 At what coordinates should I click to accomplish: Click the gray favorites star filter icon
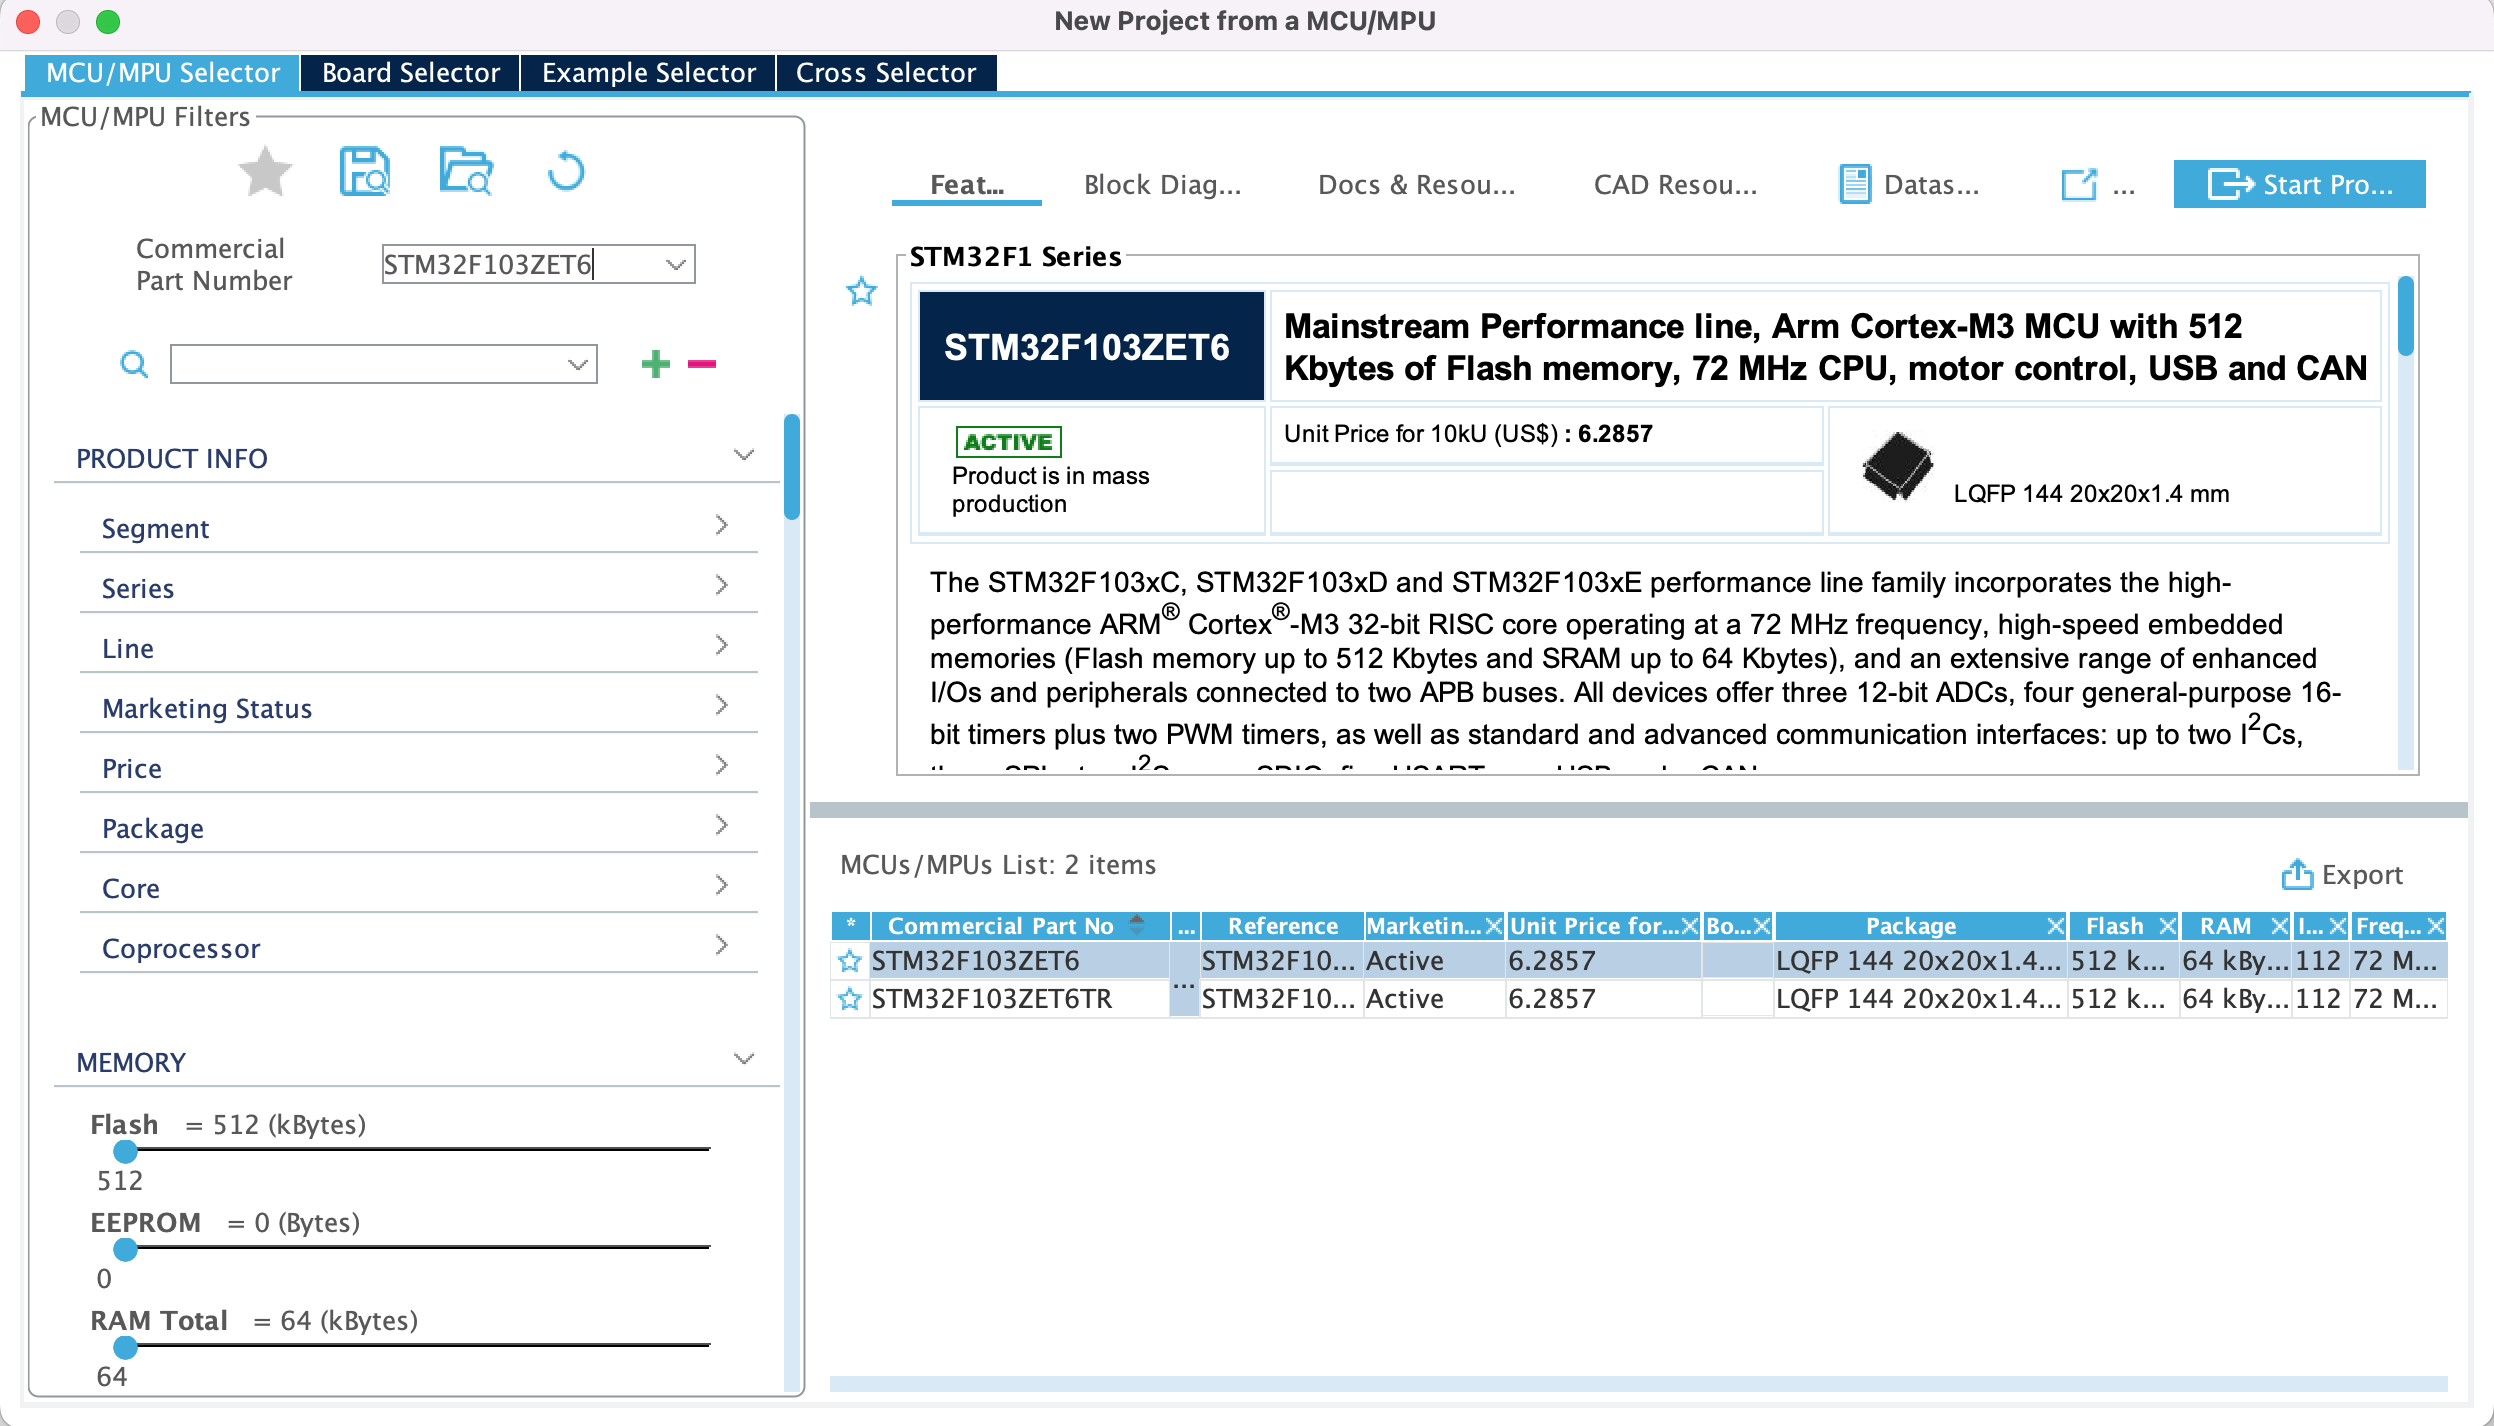coord(265,172)
